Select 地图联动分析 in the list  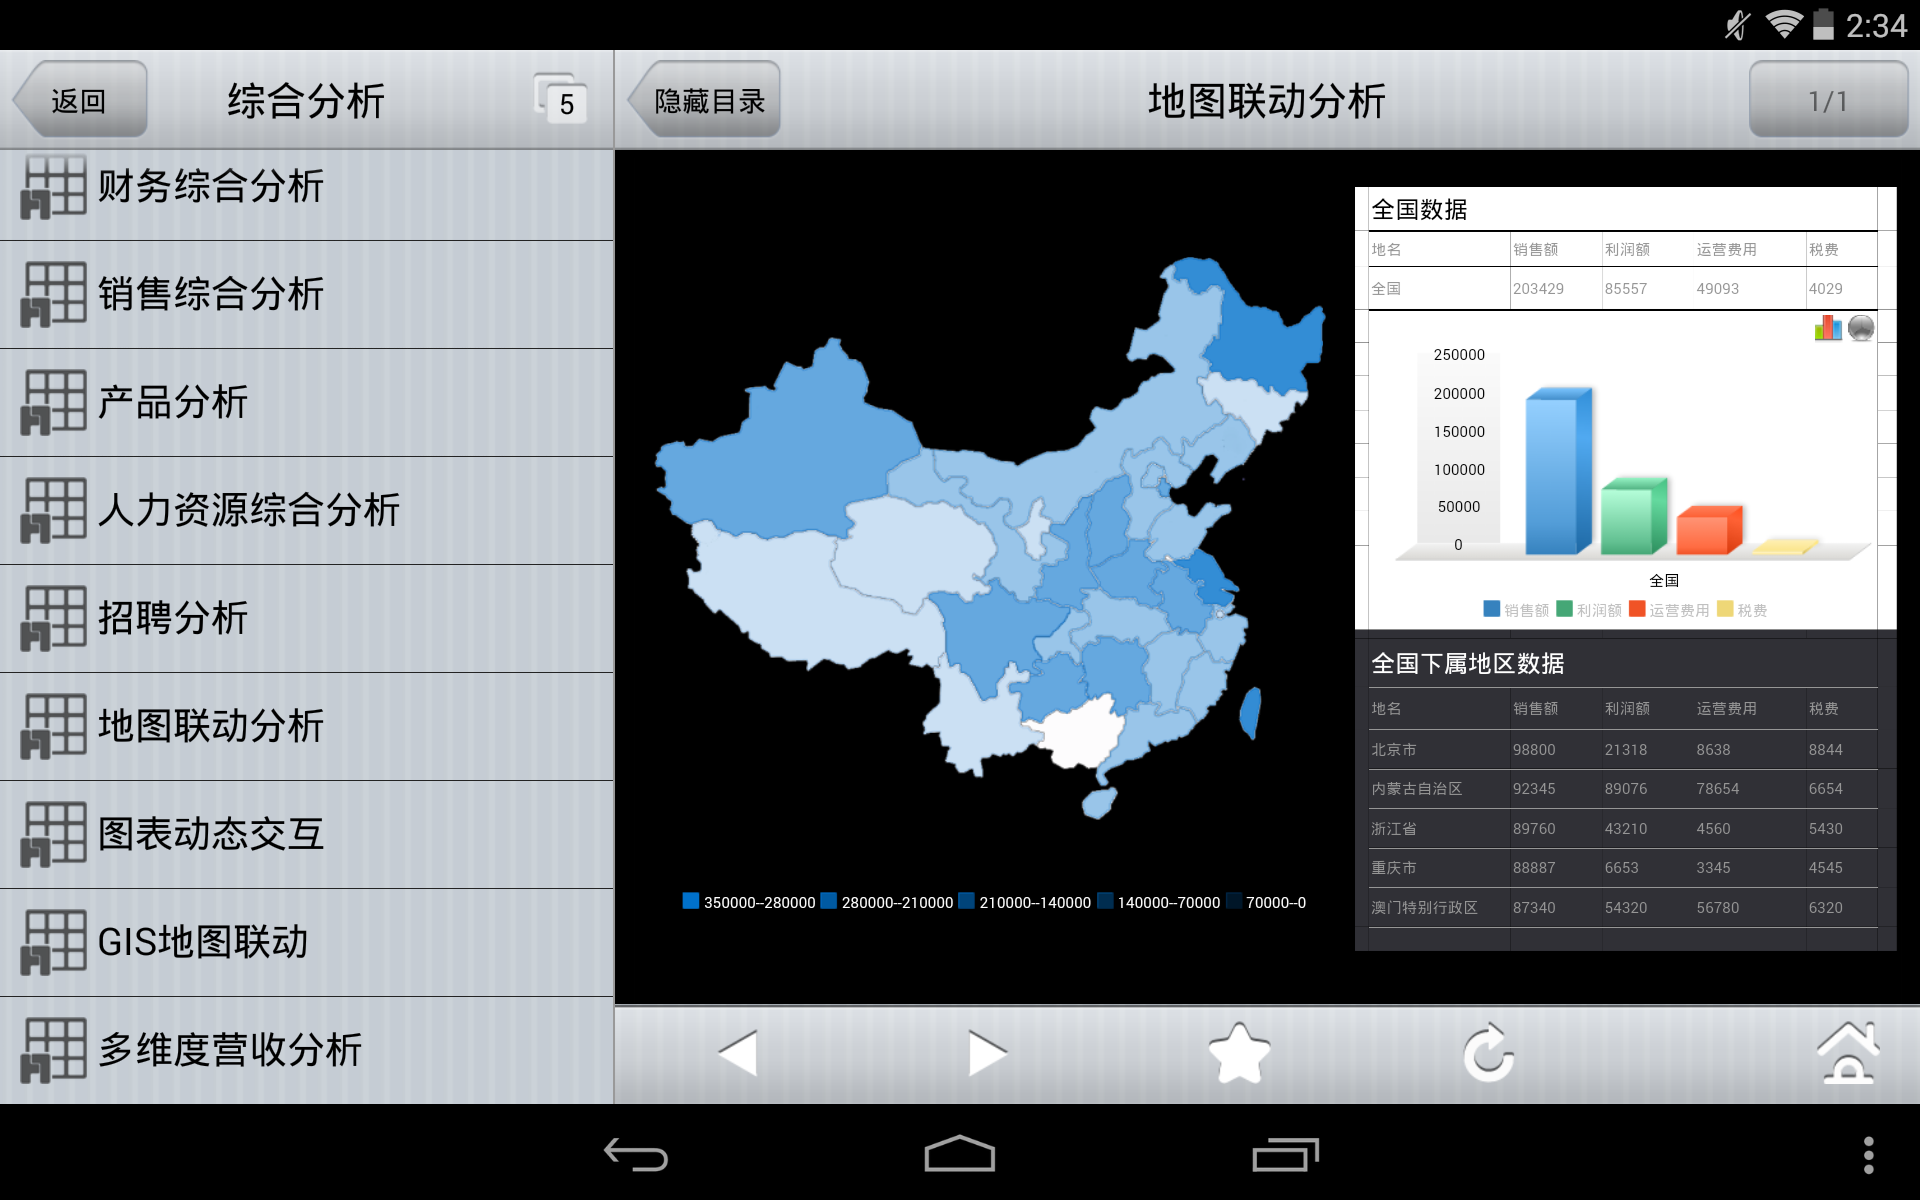click(x=306, y=727)
